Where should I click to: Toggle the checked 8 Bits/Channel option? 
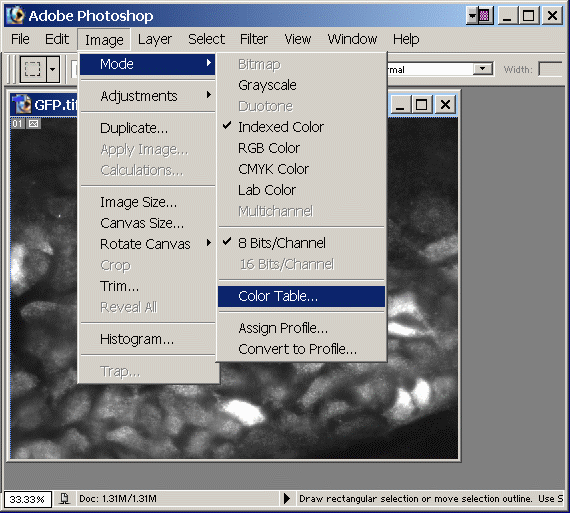click(301, 243)
